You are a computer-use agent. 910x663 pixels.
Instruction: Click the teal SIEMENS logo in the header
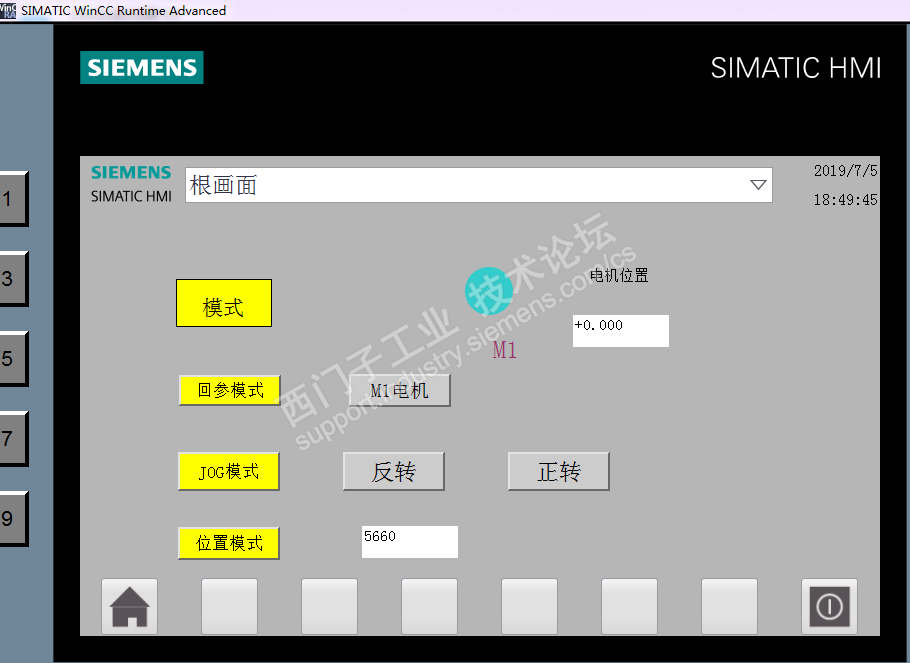click(x=142, y=67)
